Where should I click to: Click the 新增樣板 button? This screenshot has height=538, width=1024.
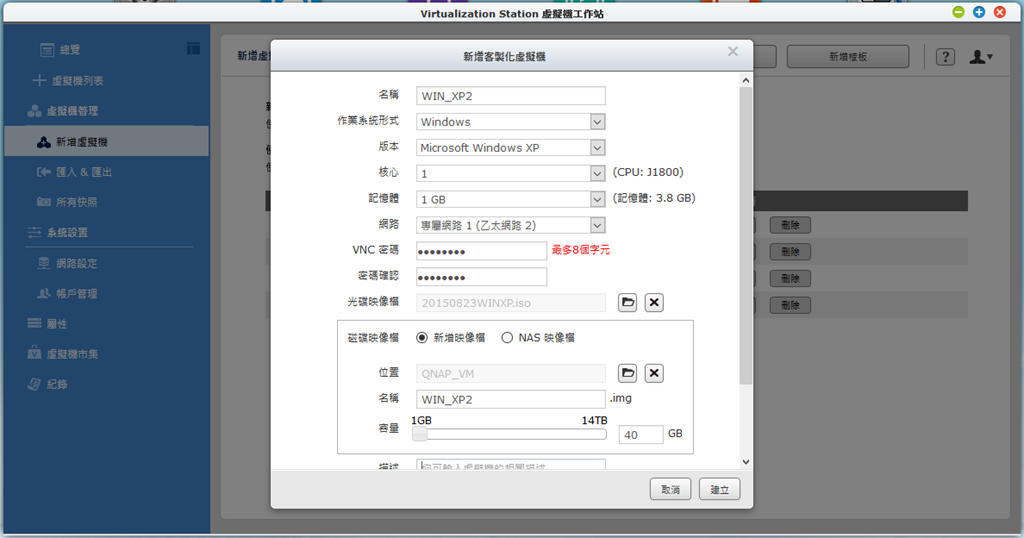(848, 57)
